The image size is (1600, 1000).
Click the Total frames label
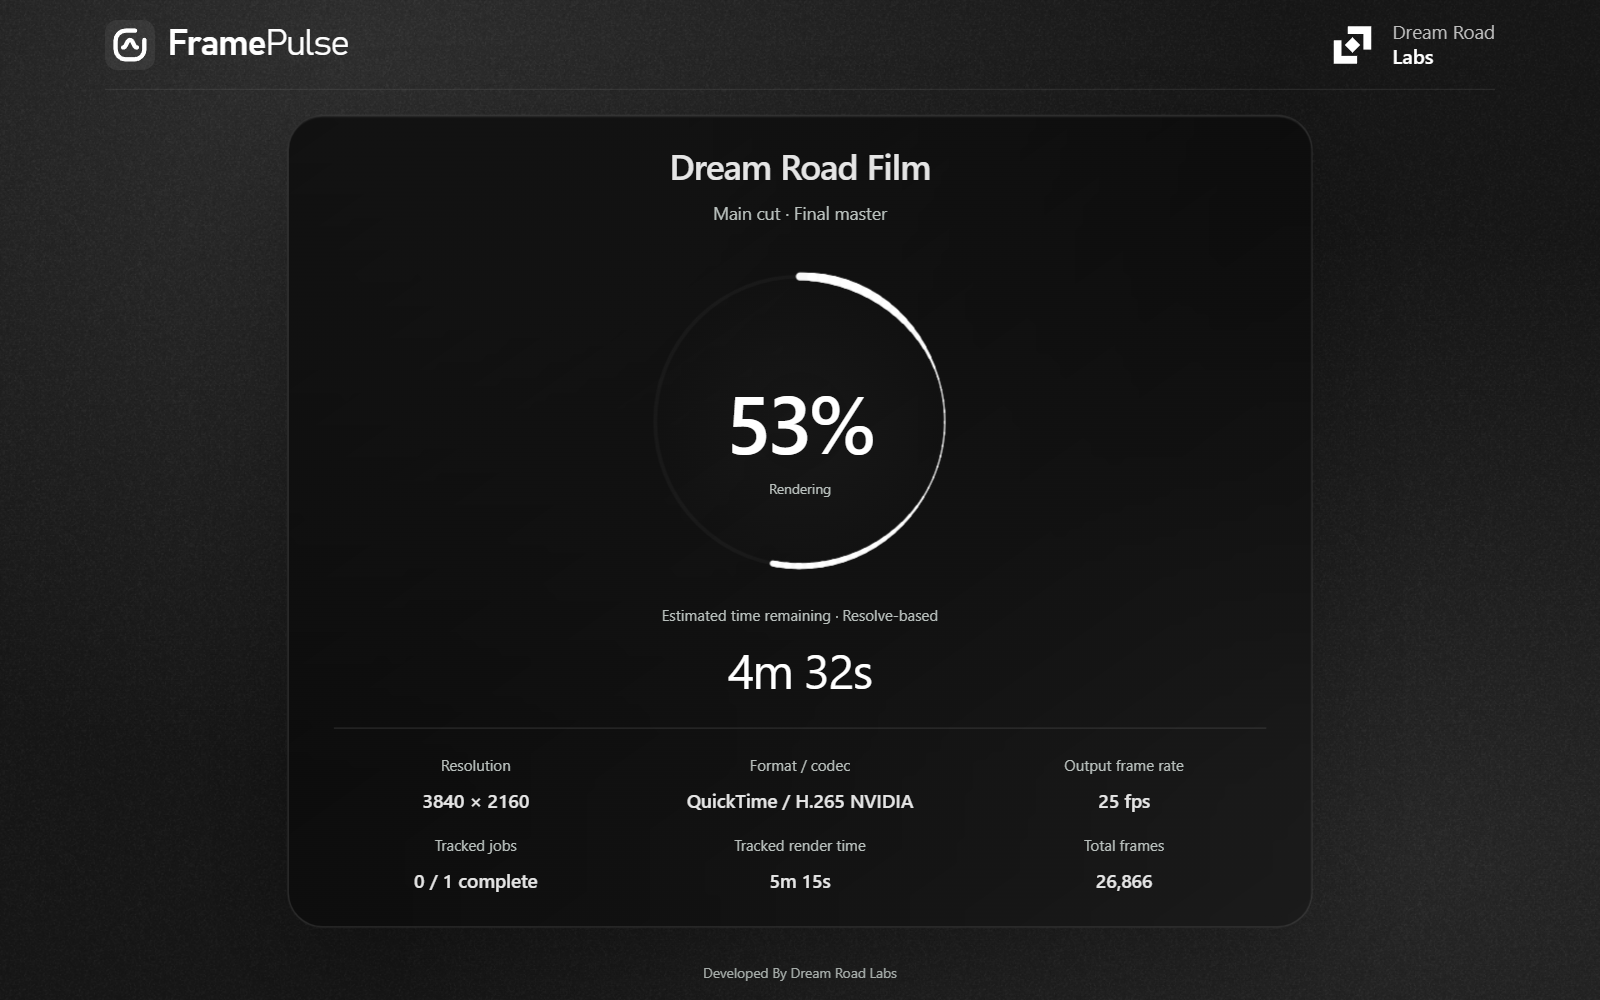pyautogui.click(x=1124, y=846)
